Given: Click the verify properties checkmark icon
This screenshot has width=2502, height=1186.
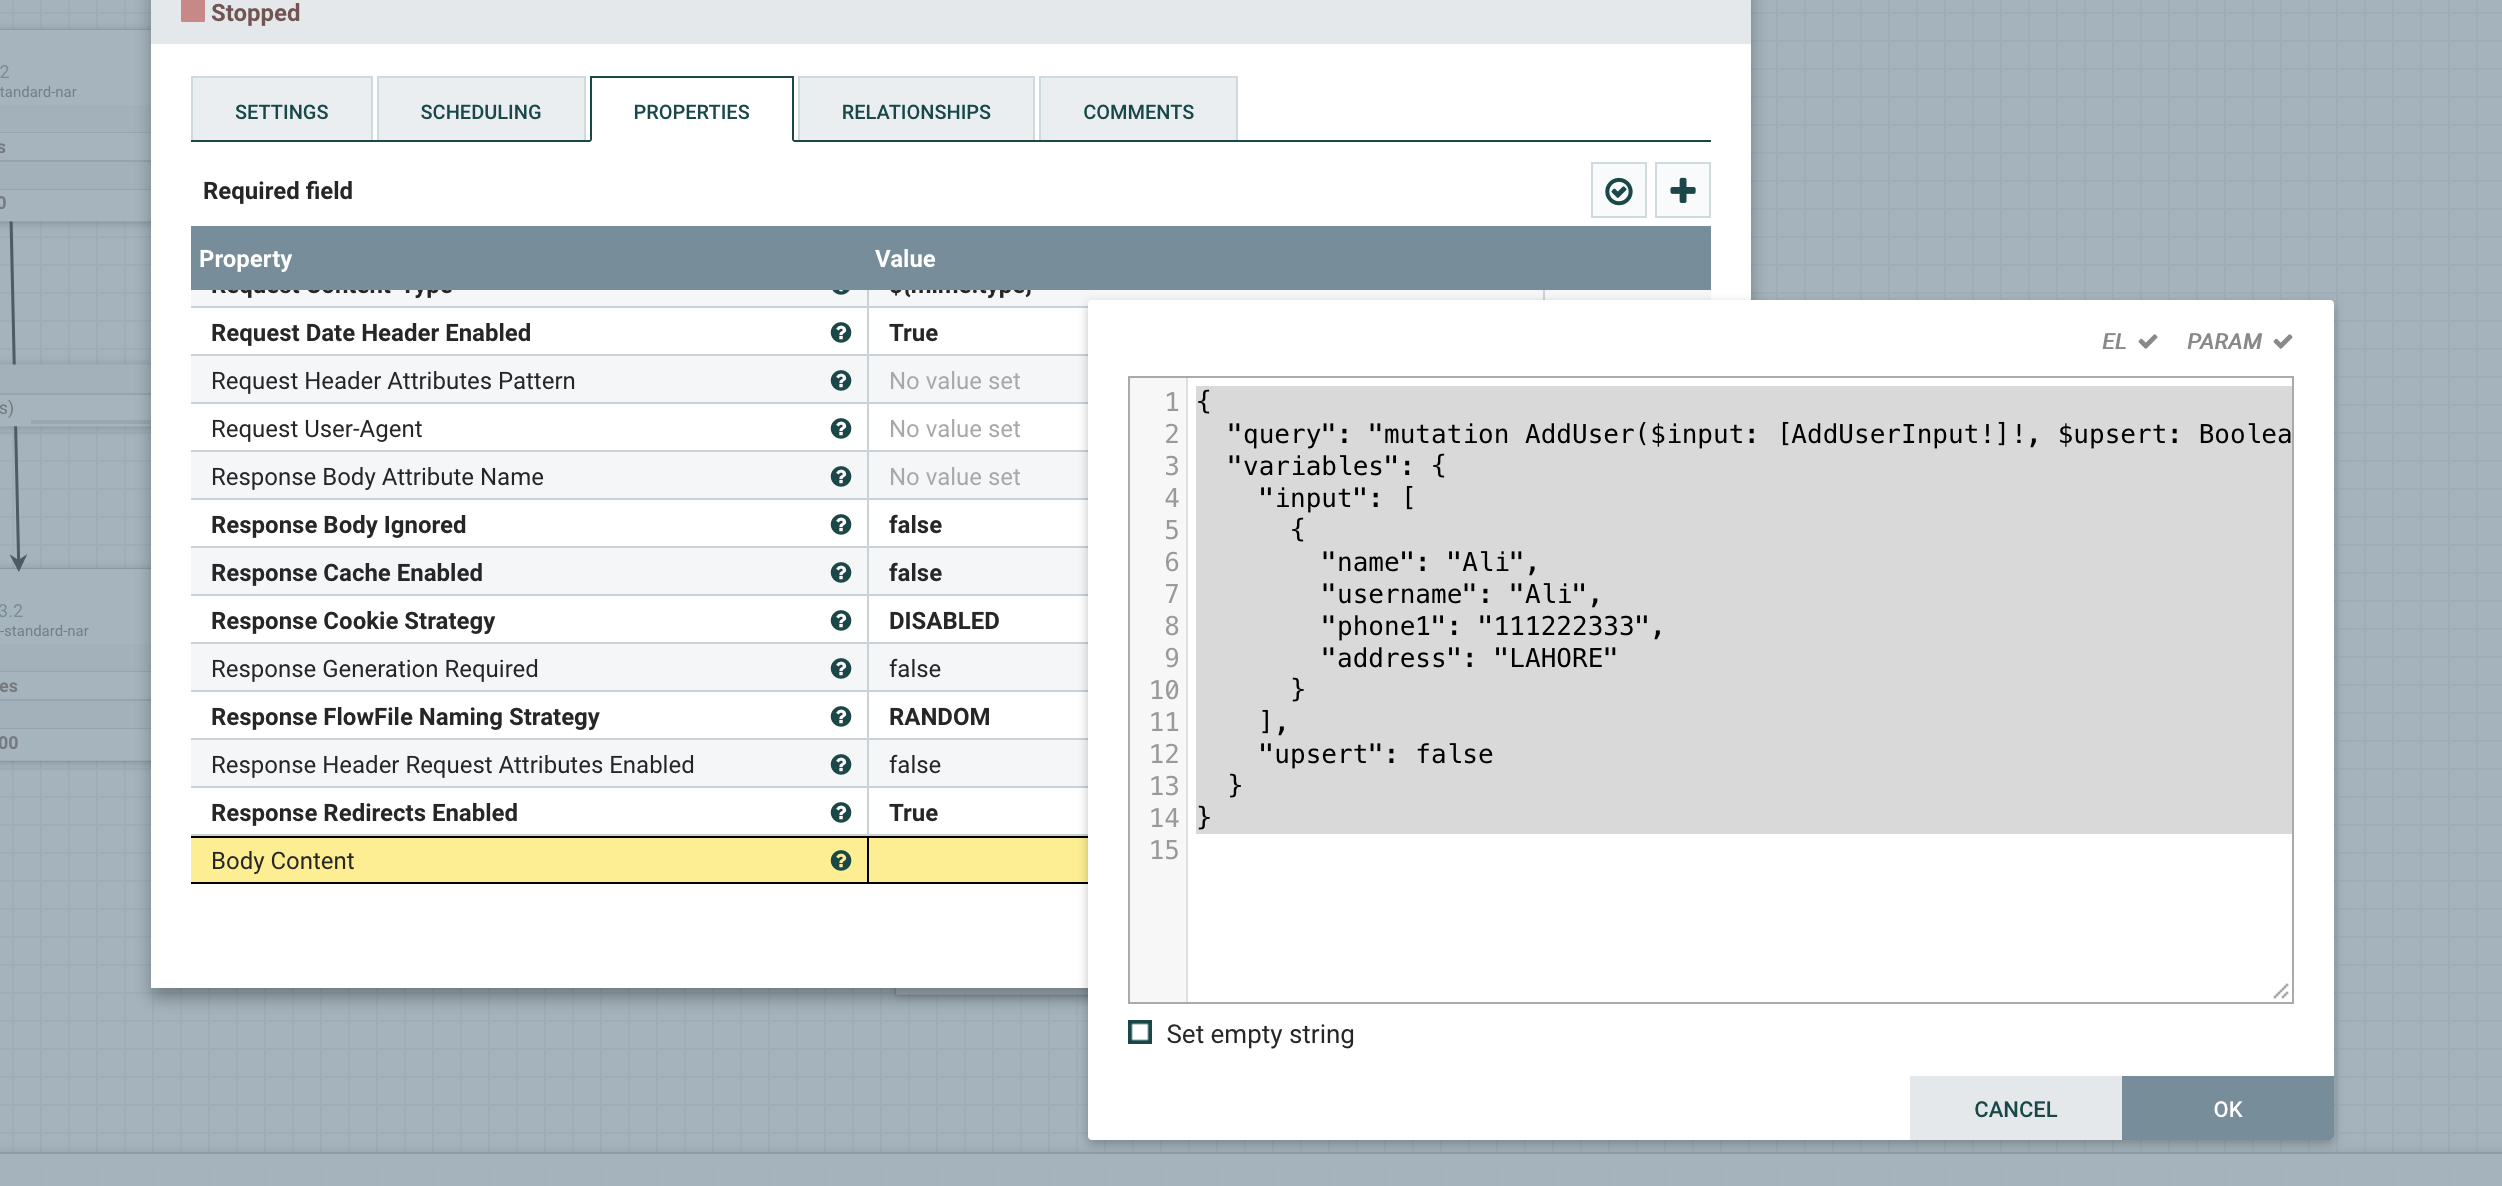Looking at the screenshot, I should tap(1618, 189).
